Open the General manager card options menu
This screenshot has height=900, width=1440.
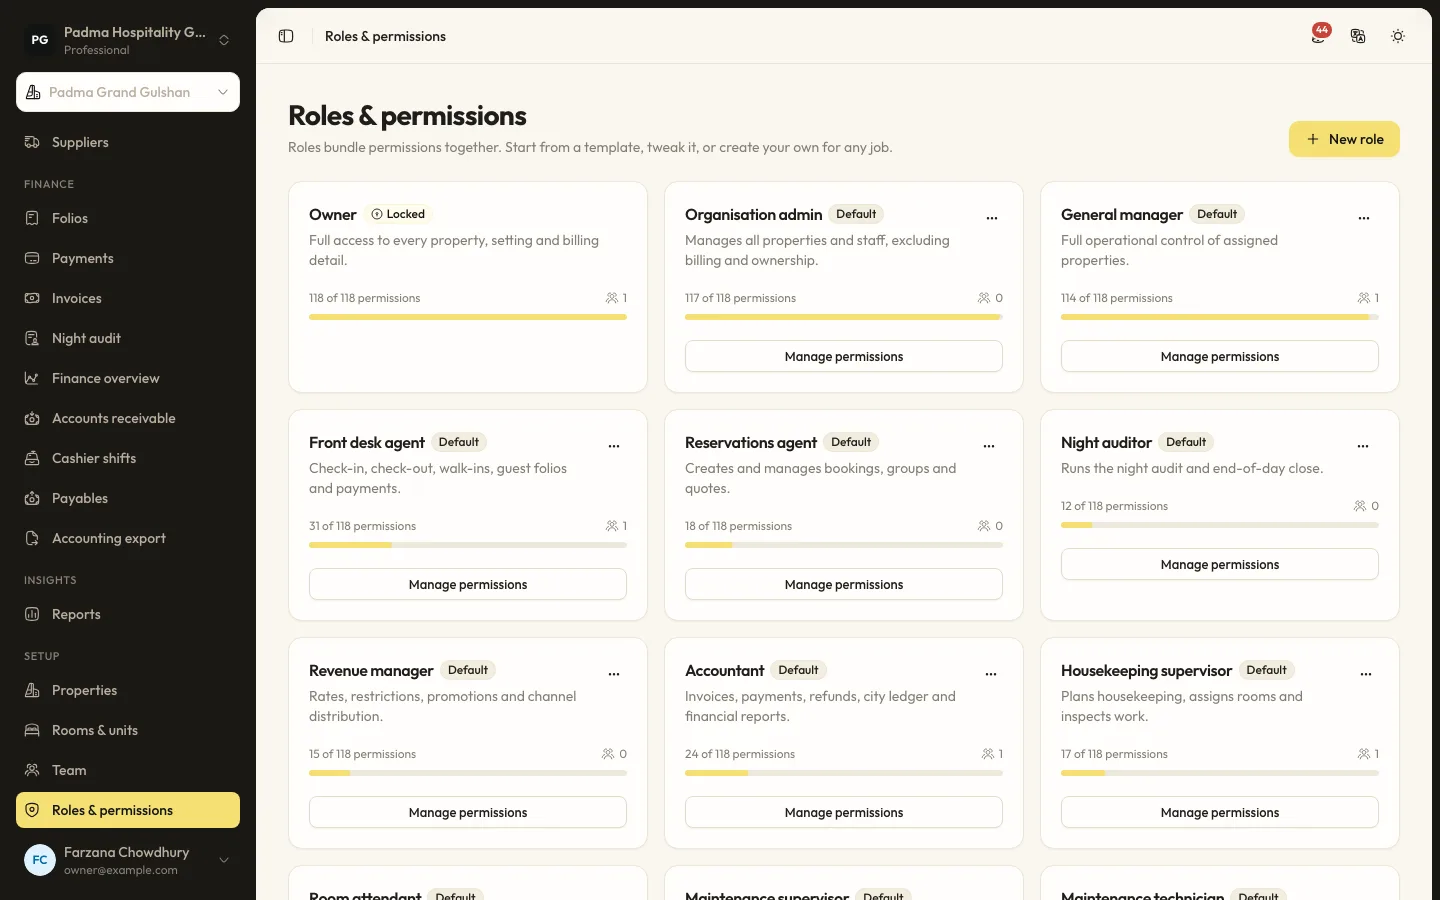click(x=1364, y=217)
